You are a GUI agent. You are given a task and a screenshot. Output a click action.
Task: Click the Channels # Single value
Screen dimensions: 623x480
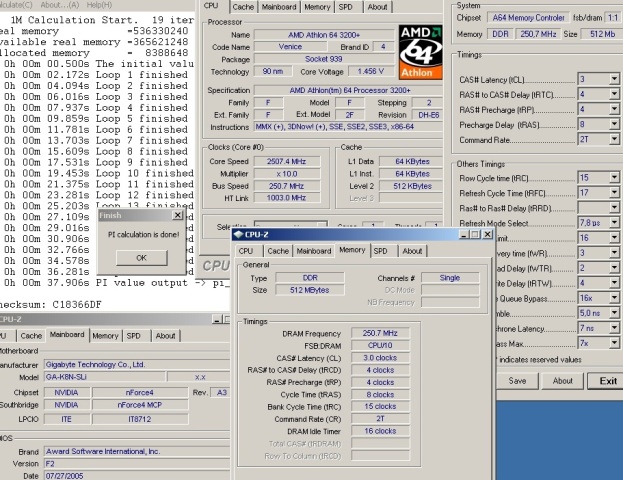pos(450,278)
